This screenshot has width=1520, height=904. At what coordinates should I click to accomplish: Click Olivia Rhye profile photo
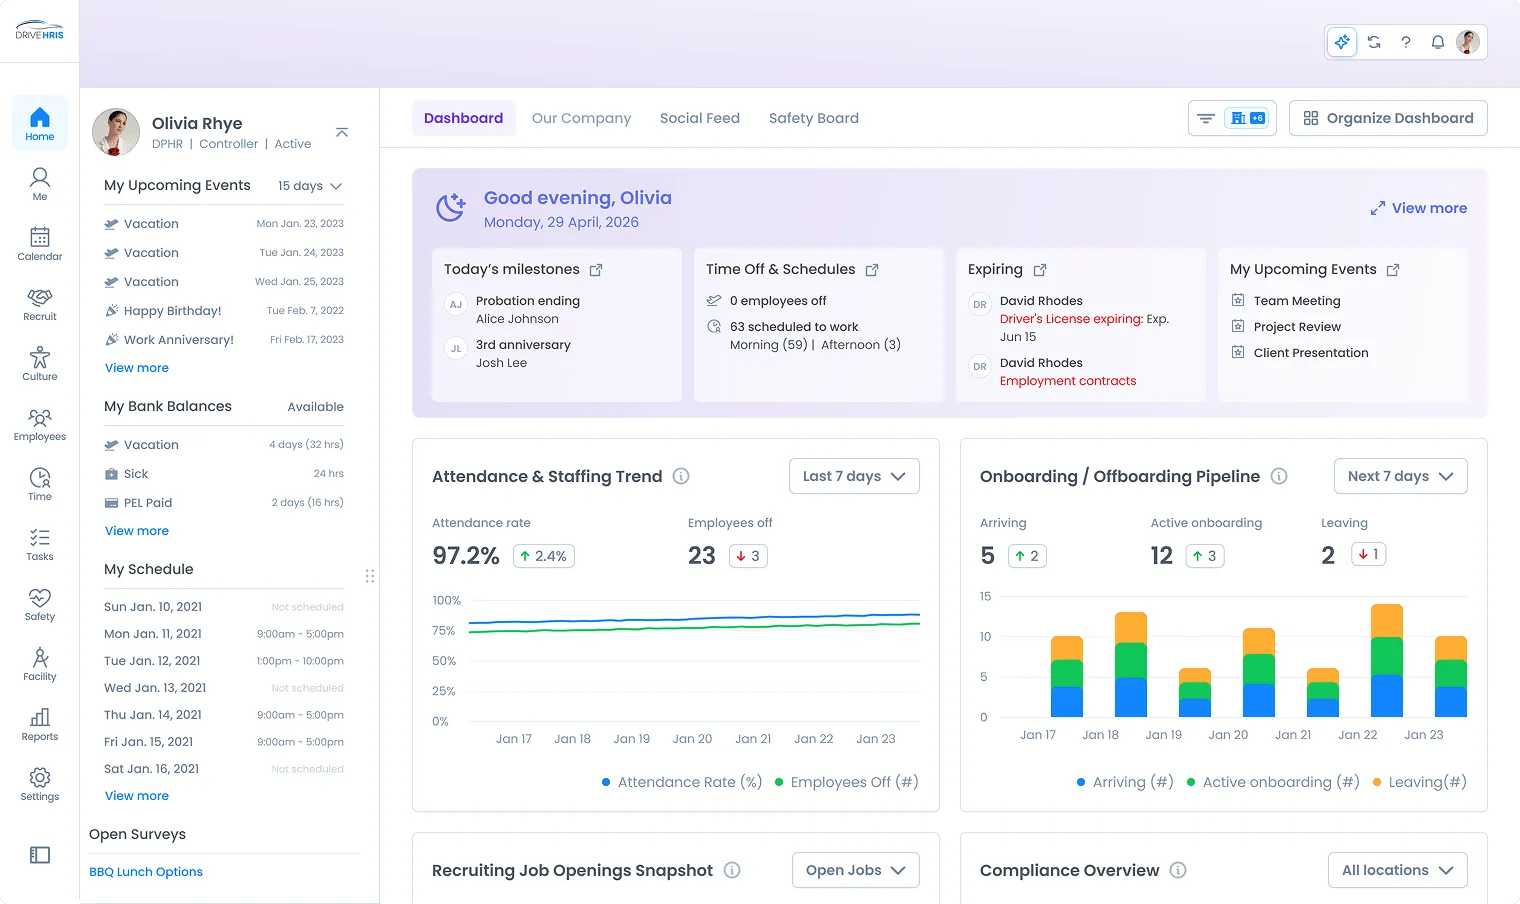pyautogui.click(x=116, y=132)
